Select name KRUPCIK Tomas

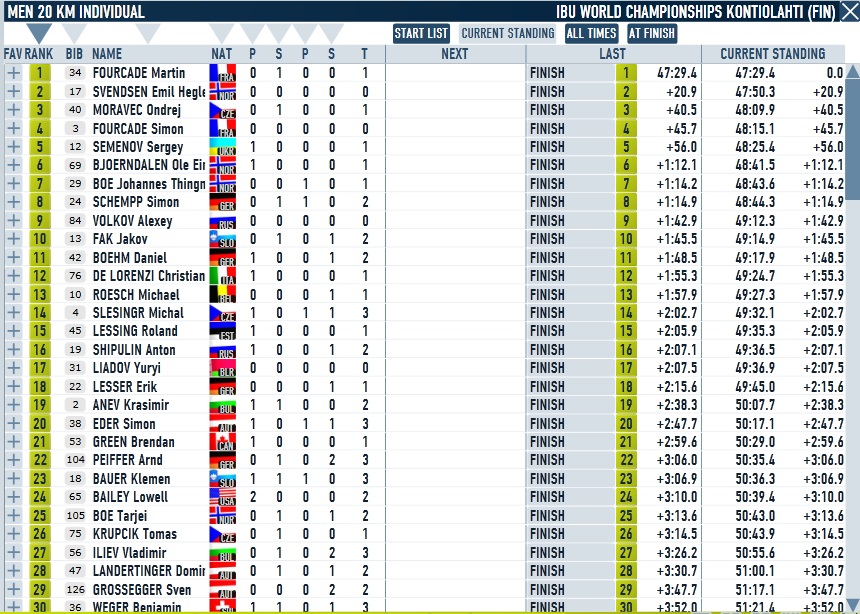click(x=135, y=534)
